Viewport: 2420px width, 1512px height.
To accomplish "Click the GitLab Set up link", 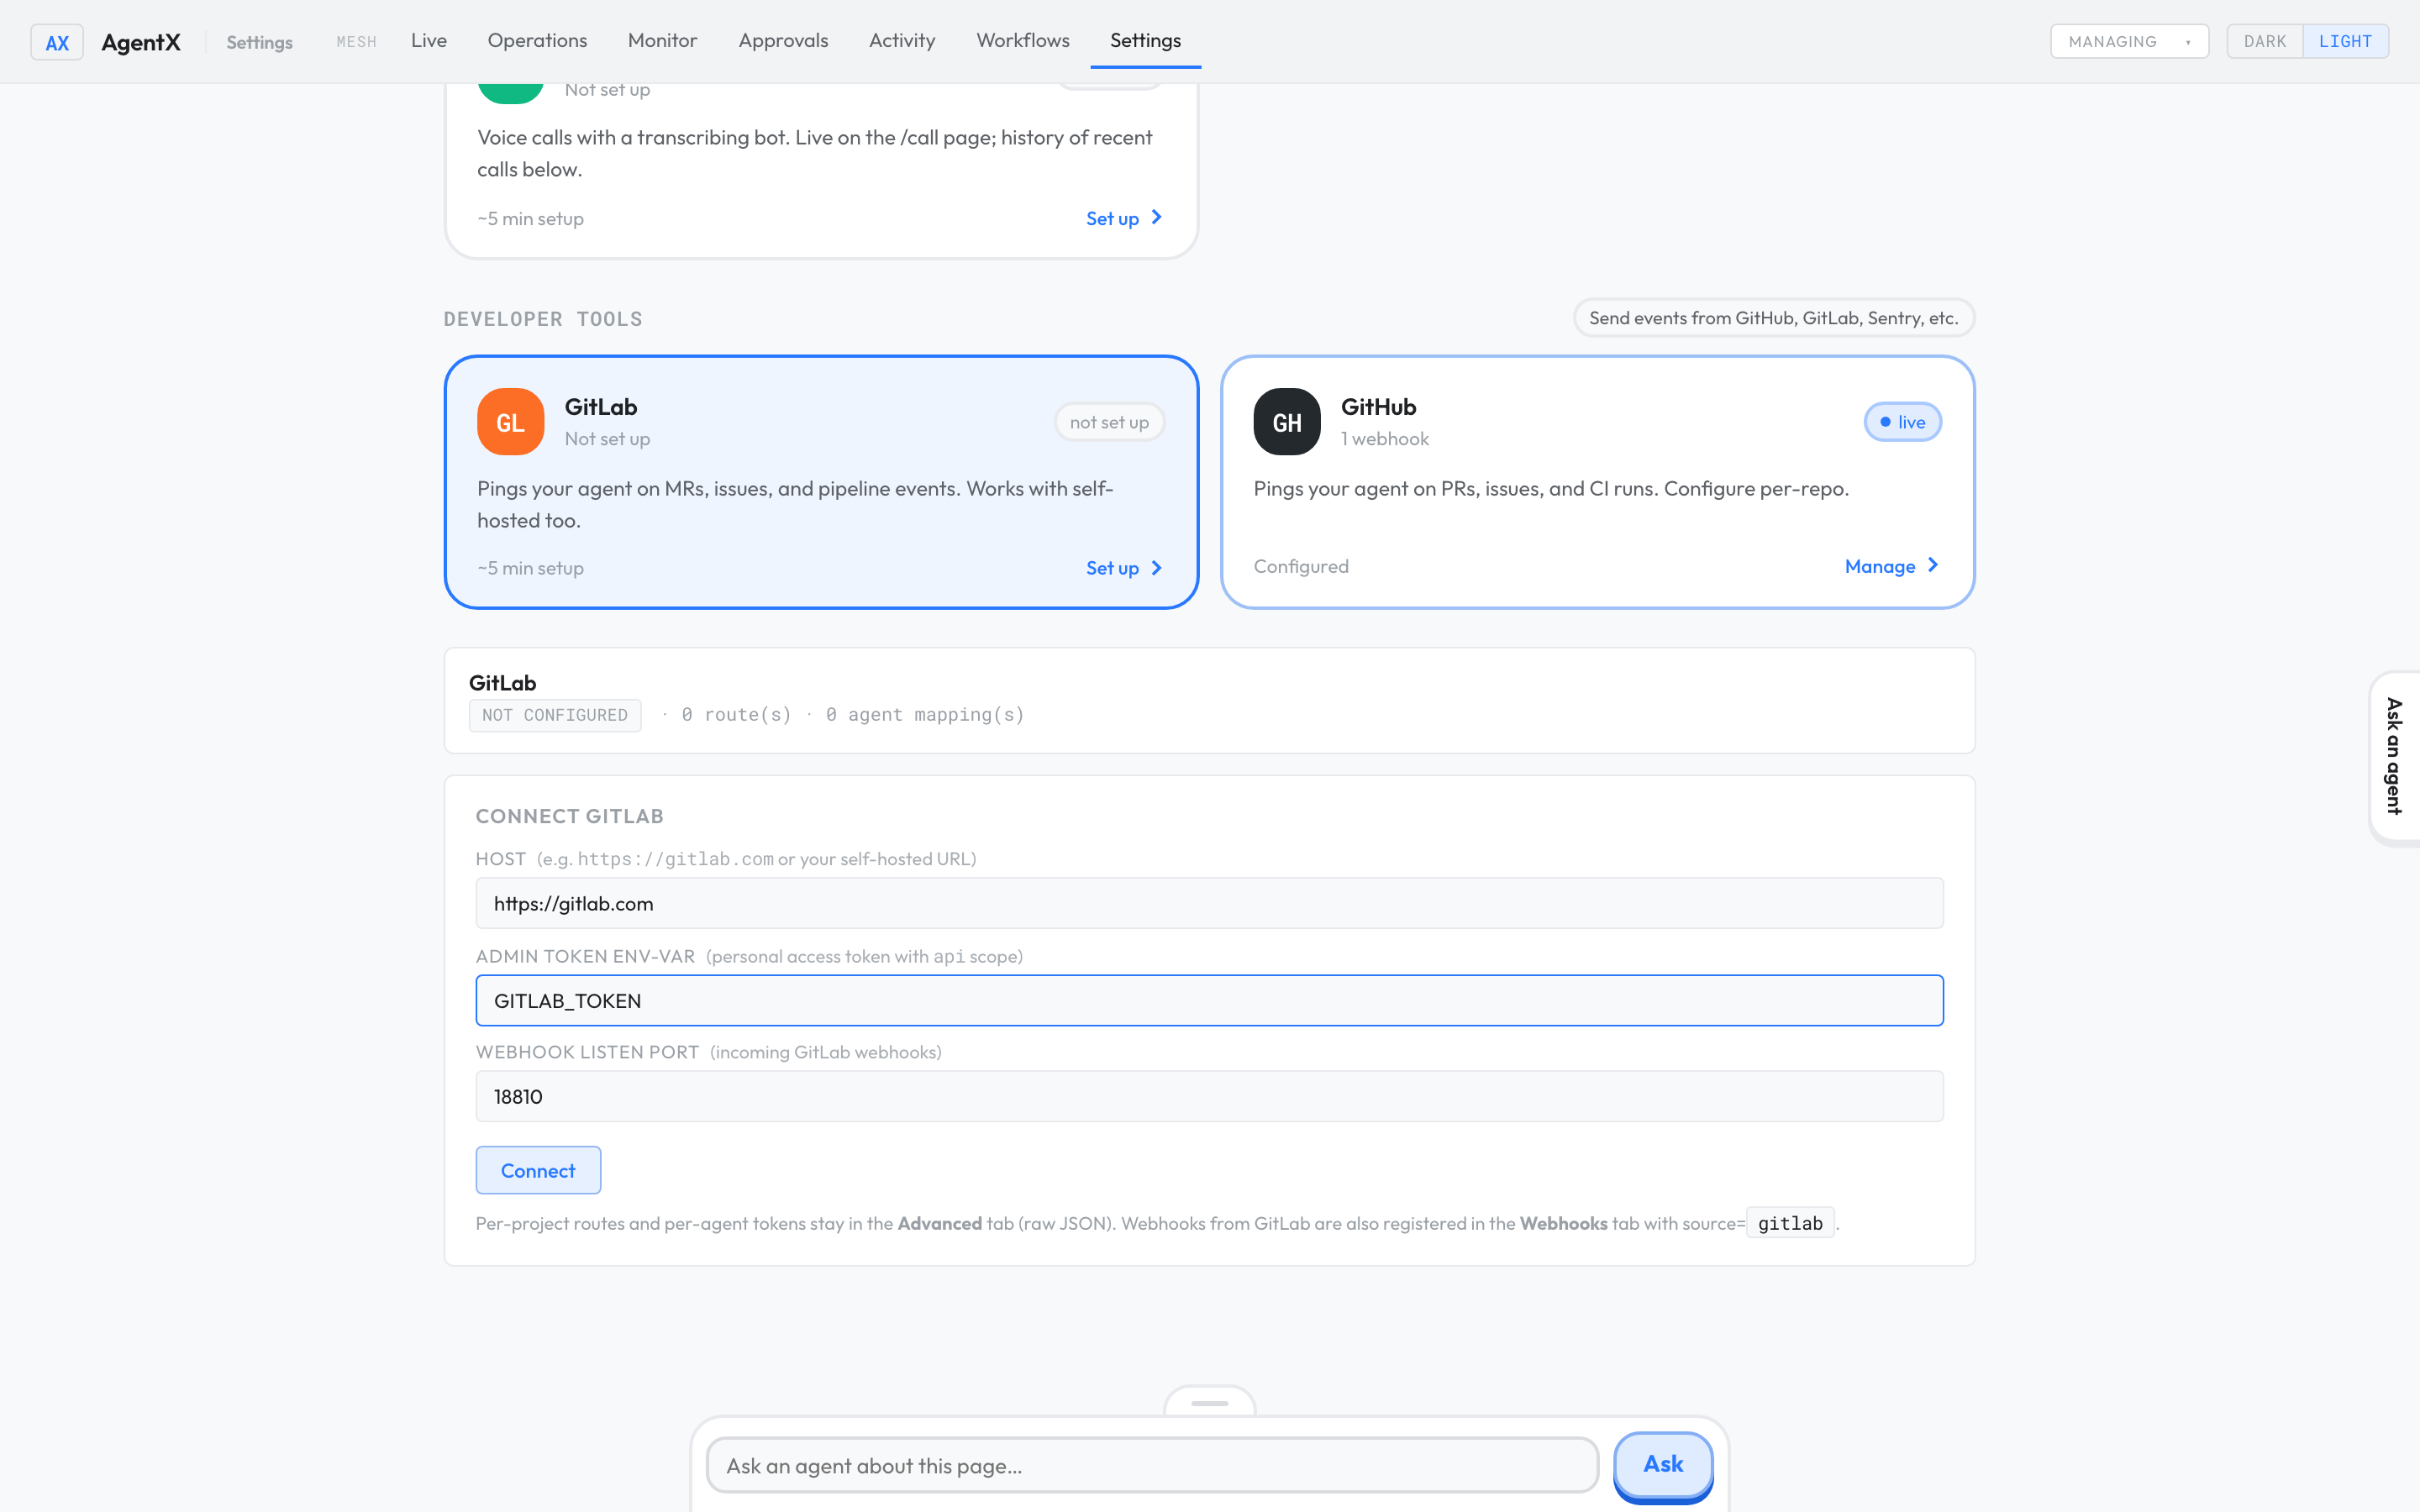I will [1124, 568].
